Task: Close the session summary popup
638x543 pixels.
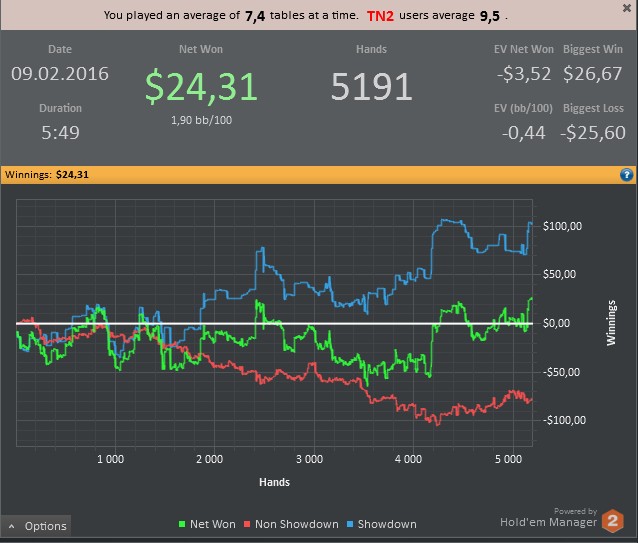Action: [627, 8]
